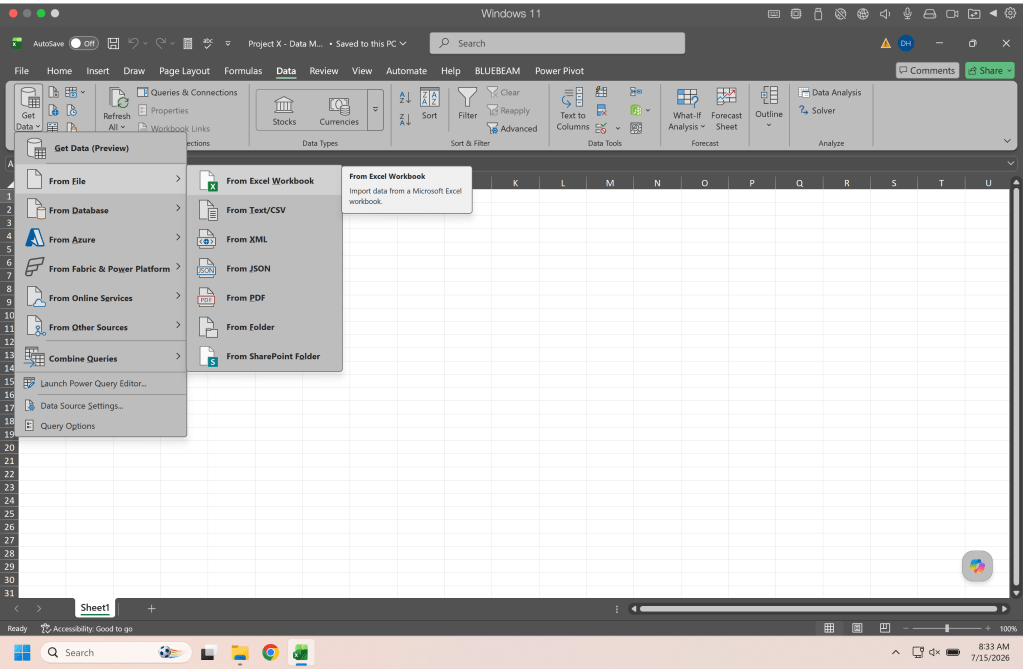1023x669 pixels.
Task: Select the Sheet1 tab
Action: tap(95, 608)
